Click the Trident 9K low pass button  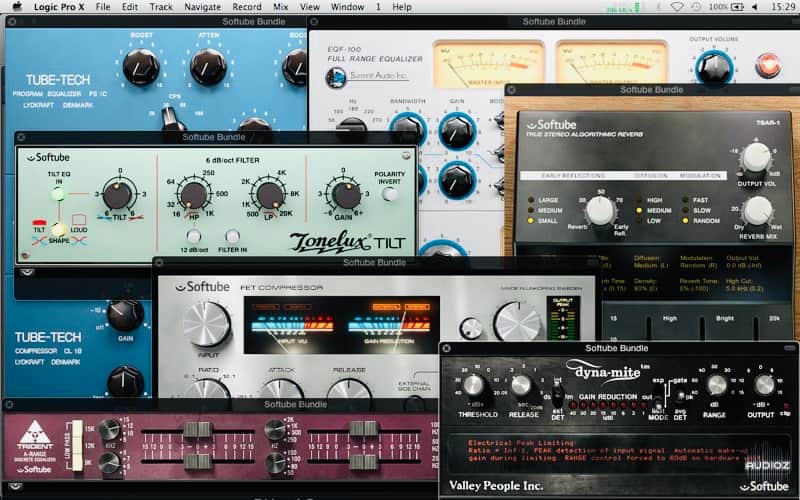[77, 462]
